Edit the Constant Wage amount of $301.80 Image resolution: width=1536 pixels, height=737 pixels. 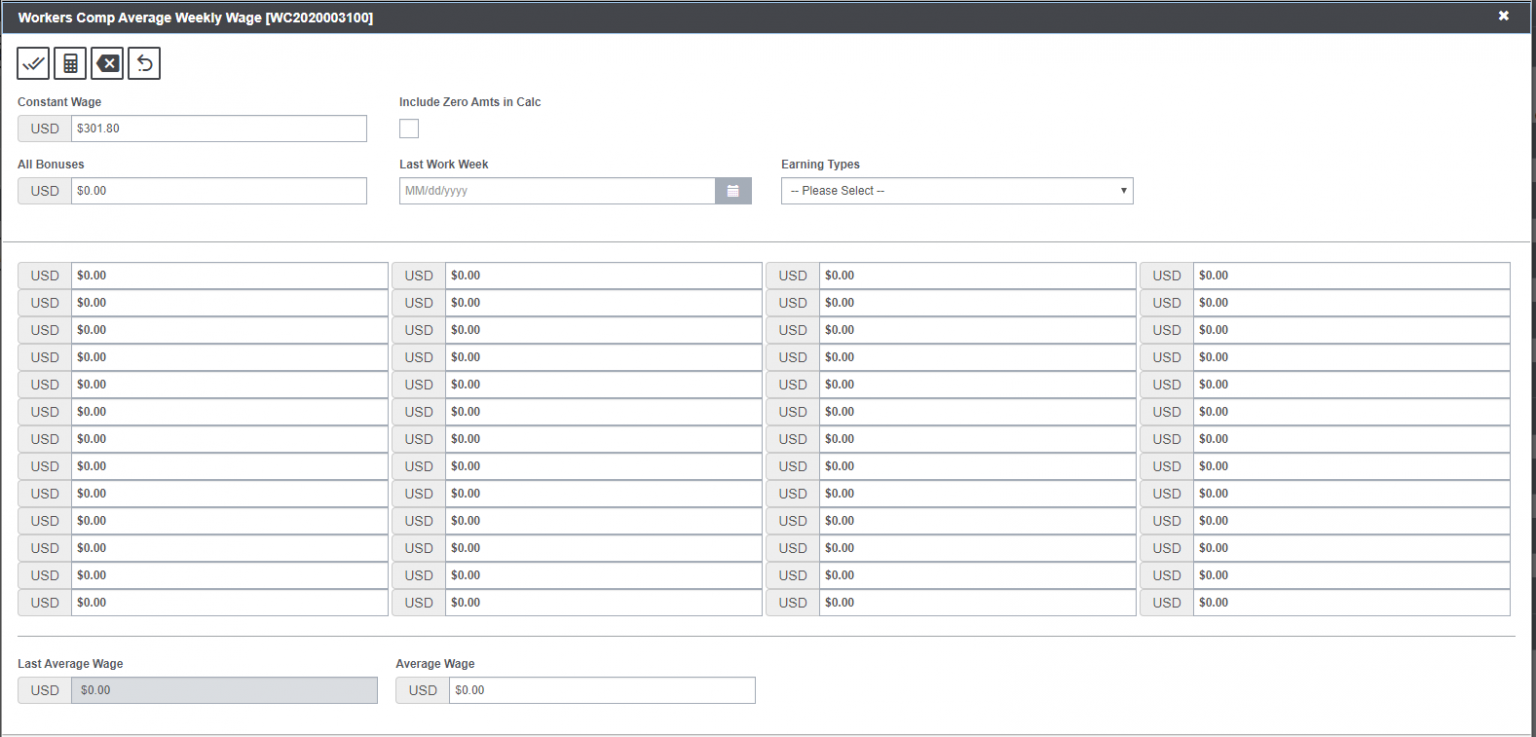coord(218,128)
